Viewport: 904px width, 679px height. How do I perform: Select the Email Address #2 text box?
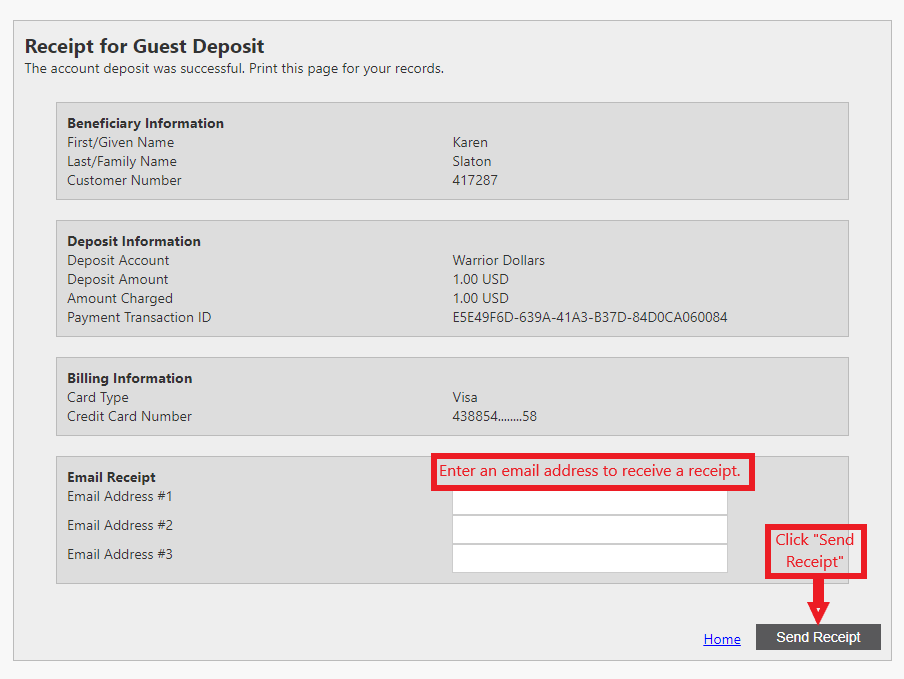coord(589,529)
